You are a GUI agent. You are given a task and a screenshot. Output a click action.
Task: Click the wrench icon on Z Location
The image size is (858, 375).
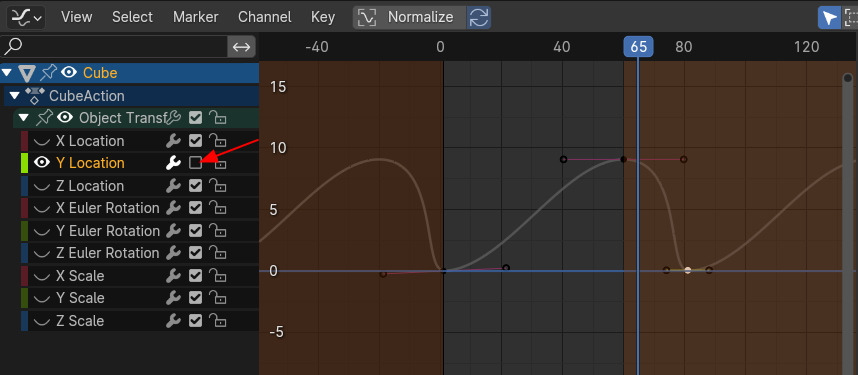[x=173, y=186]
